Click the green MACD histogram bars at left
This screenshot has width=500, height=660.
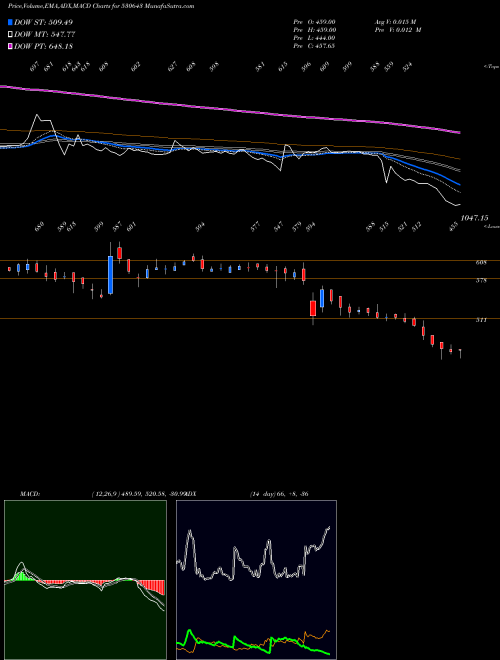pos(20,576)
